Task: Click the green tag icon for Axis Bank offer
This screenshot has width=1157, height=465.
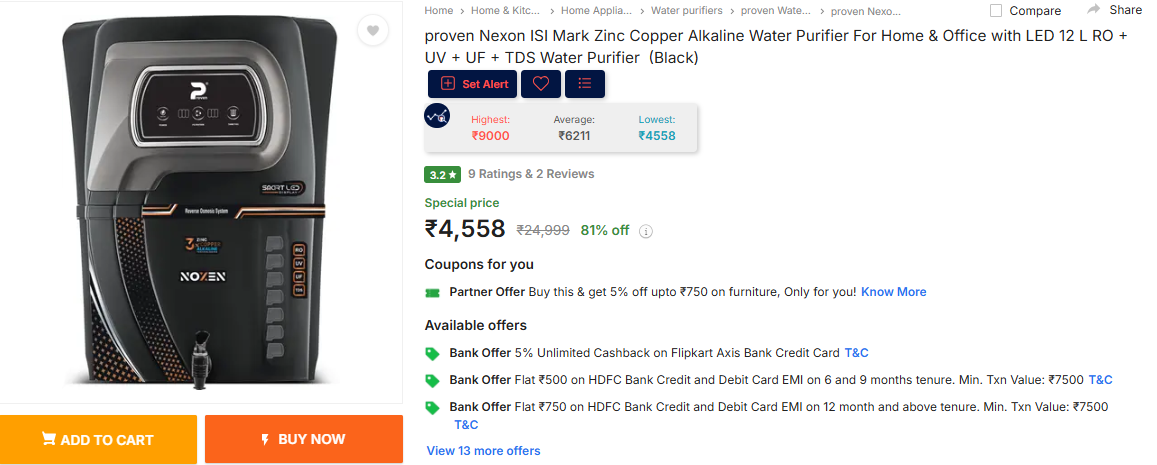Action: pyautogui.click(x=432, y=354)
